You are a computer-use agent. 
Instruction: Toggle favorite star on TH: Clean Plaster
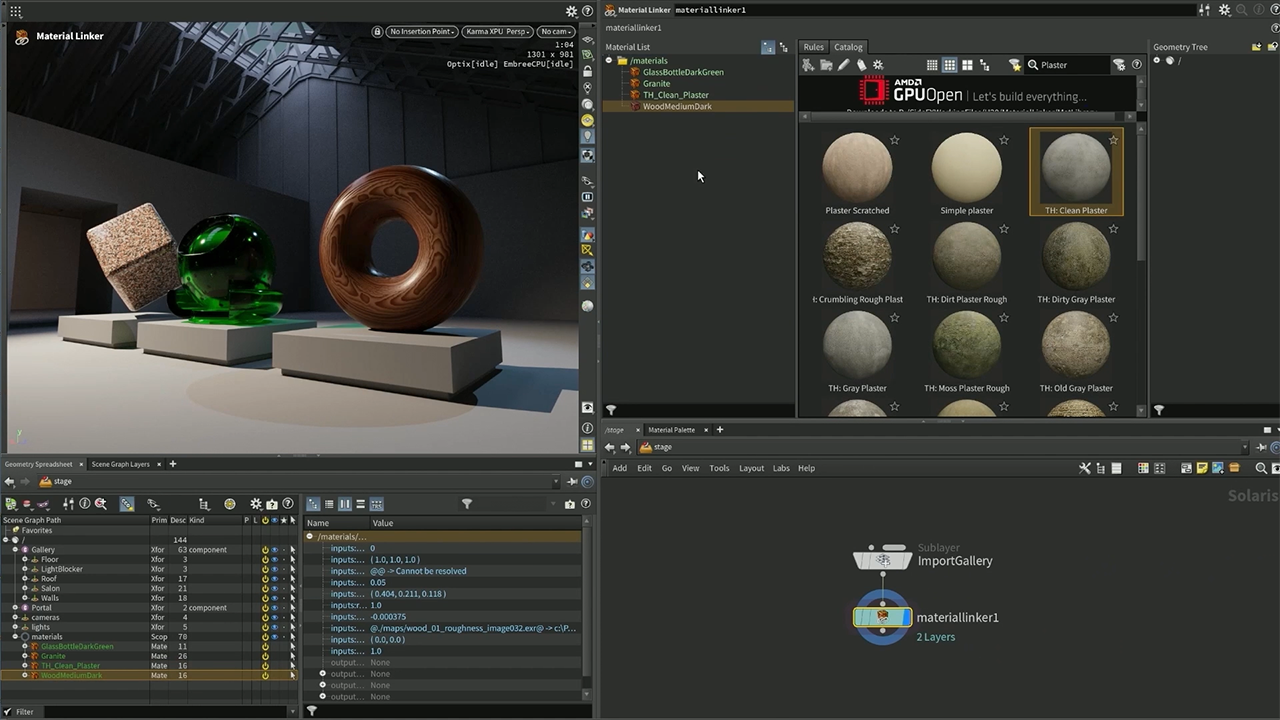pyautogui.click(x=1113, y=140)
